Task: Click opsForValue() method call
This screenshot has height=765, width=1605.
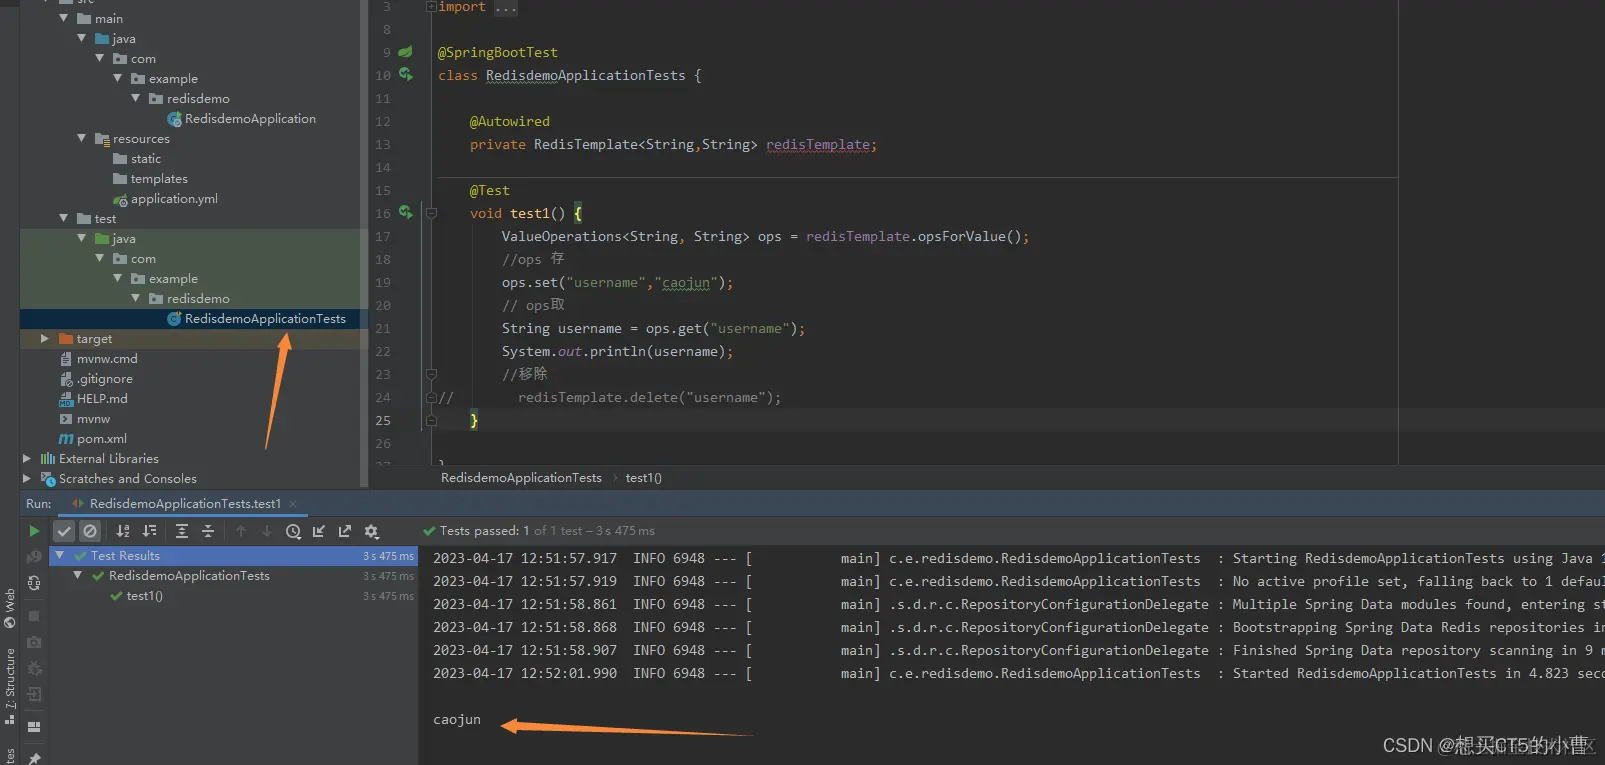Action: pyautogui.click(x=969, y=237)
